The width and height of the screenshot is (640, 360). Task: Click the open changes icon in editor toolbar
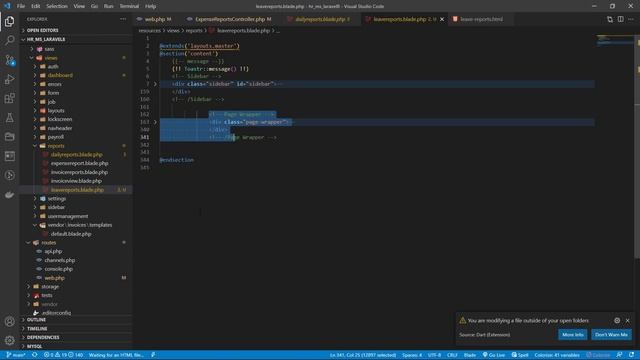click(x=610, y=19)
